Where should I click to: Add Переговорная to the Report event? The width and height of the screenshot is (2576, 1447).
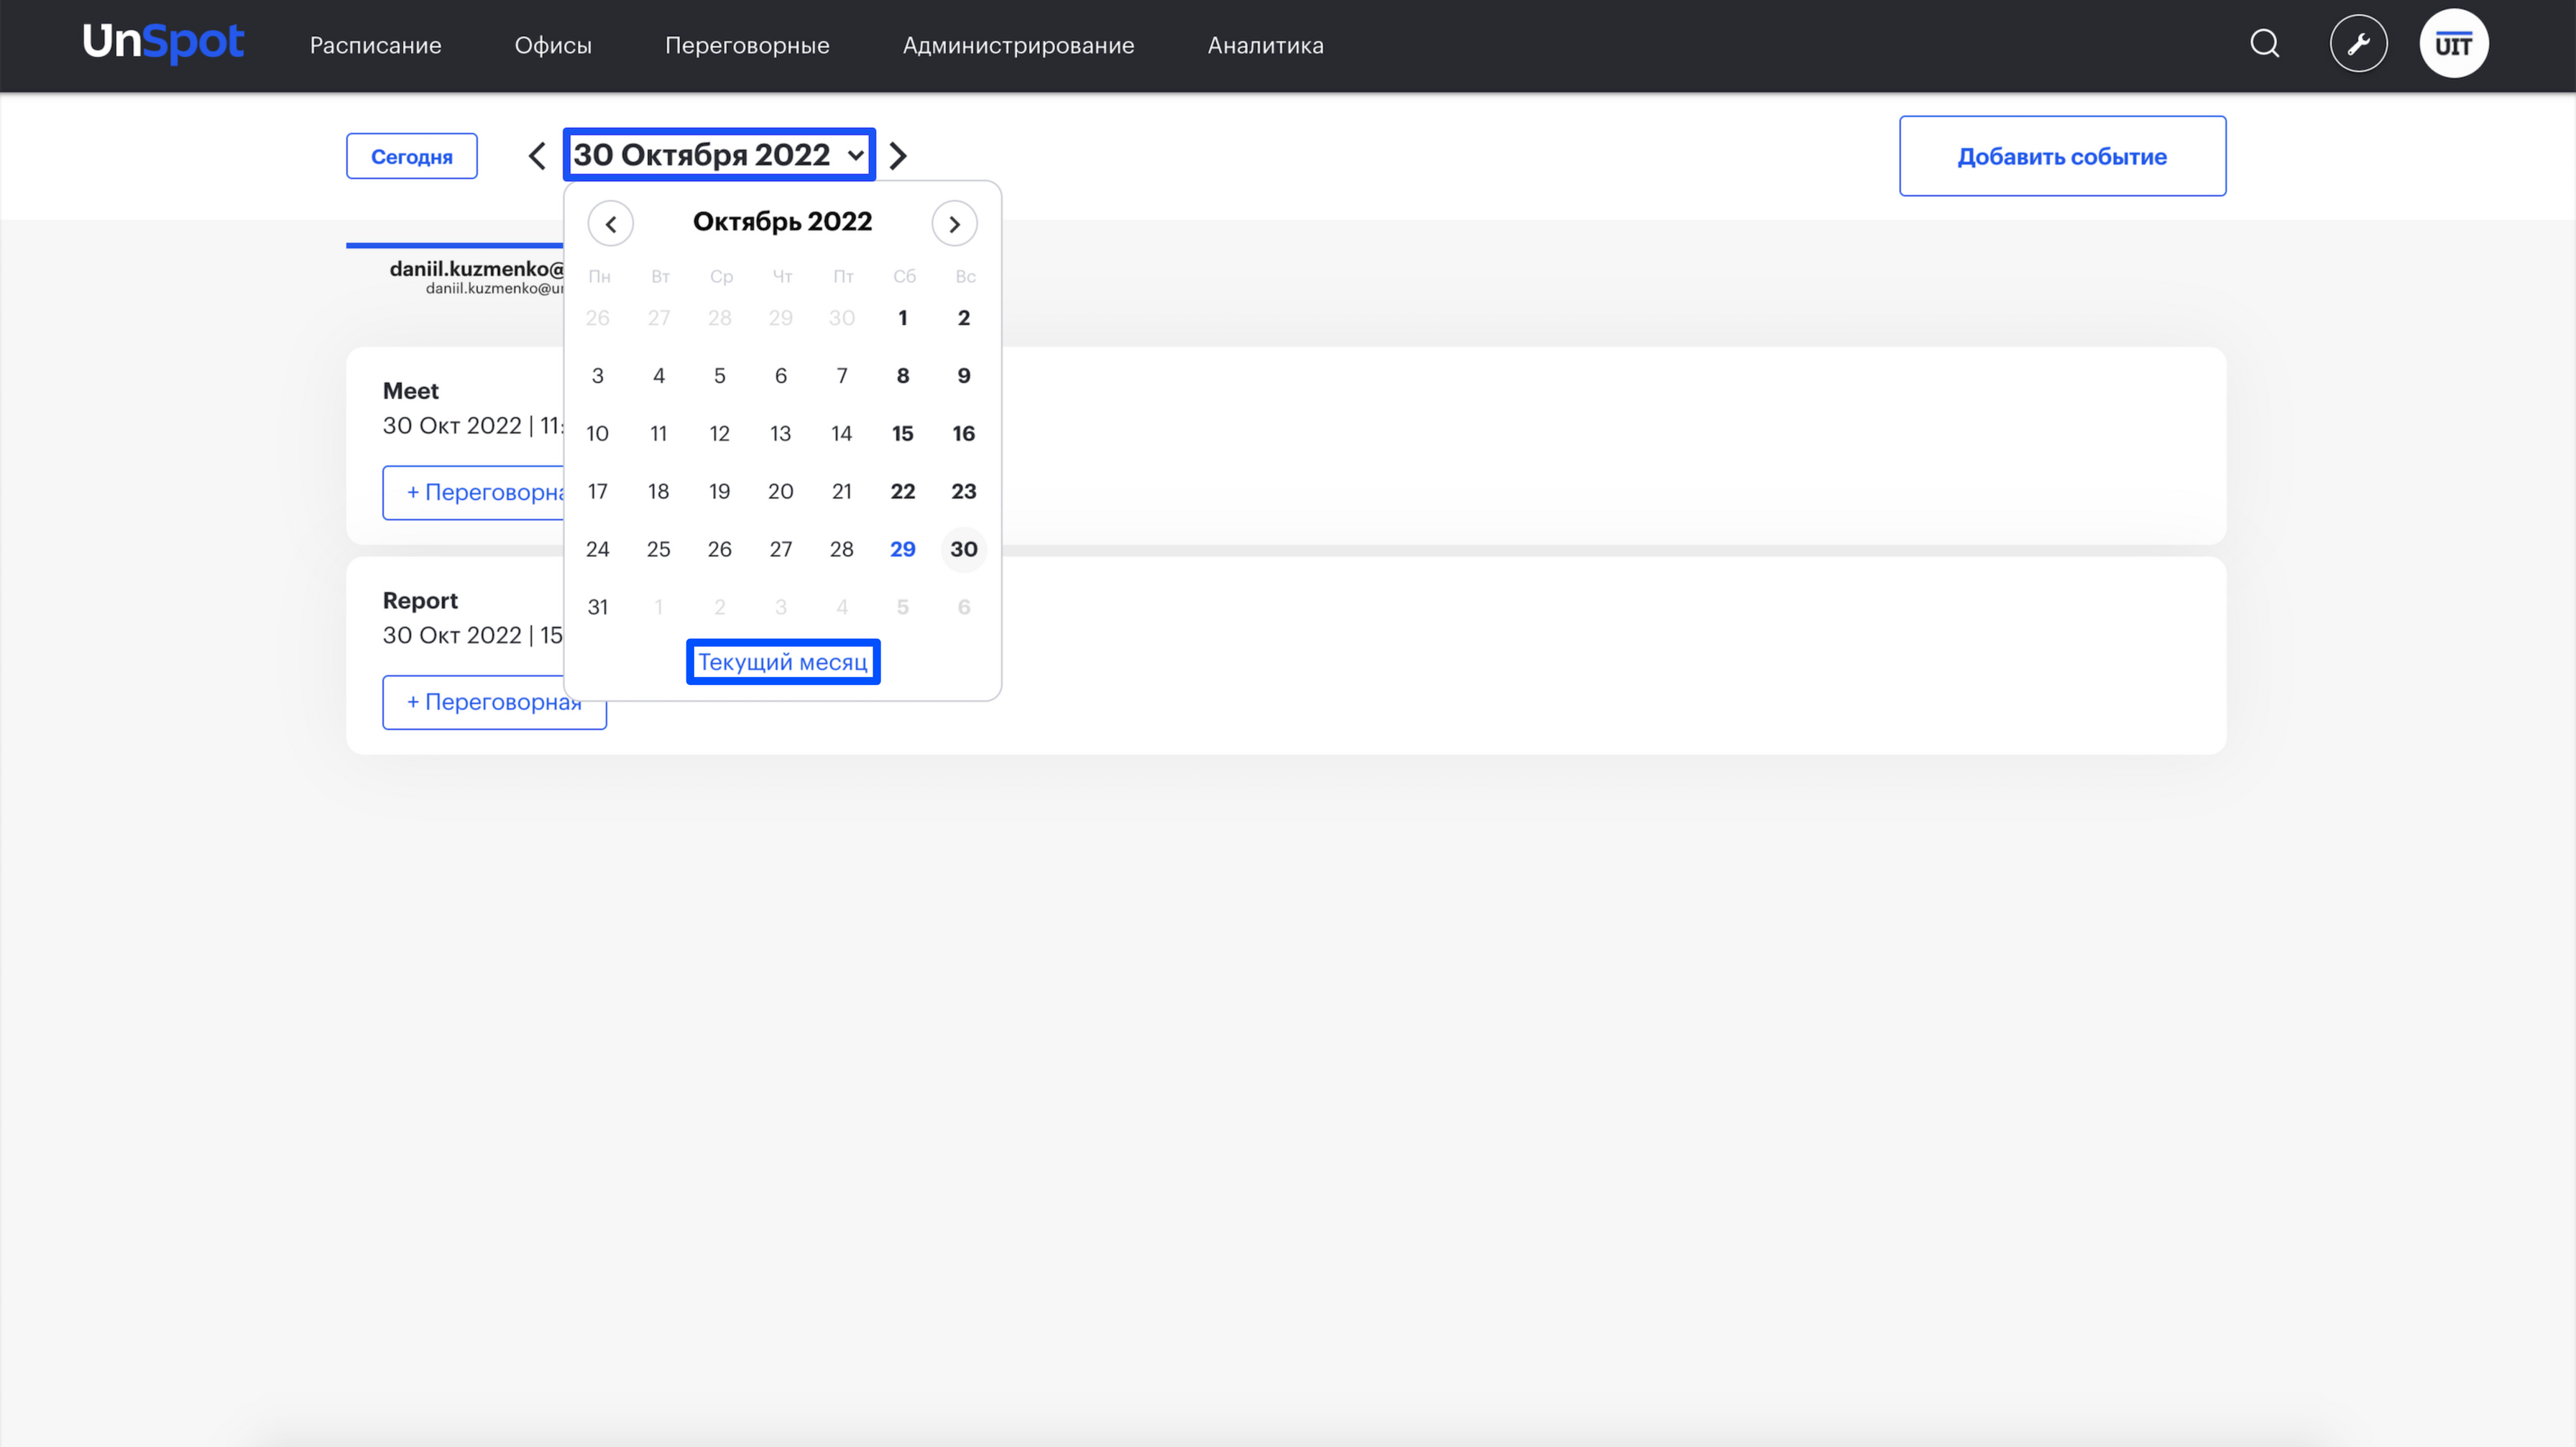pos(494,702)
